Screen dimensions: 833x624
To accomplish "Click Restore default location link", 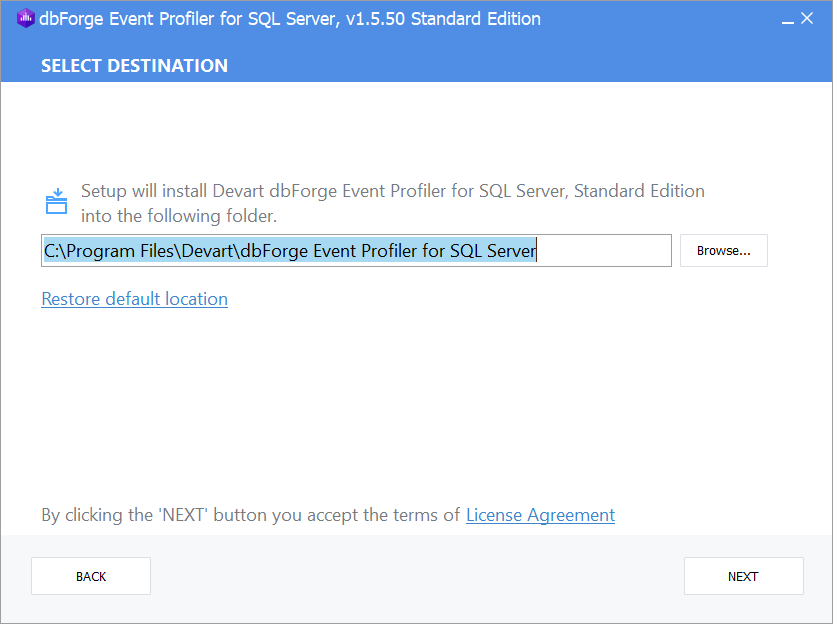I will tap(134, 299).
